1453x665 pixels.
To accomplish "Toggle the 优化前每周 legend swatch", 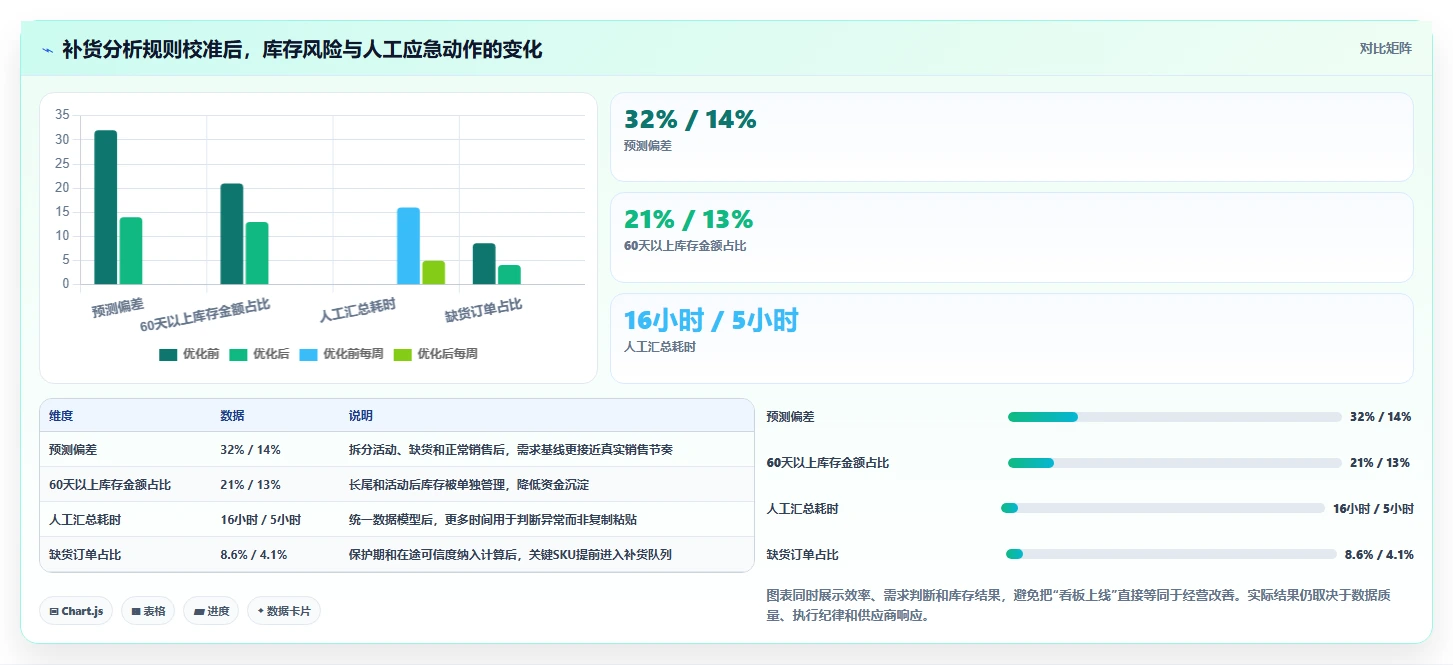I will 307,354.
